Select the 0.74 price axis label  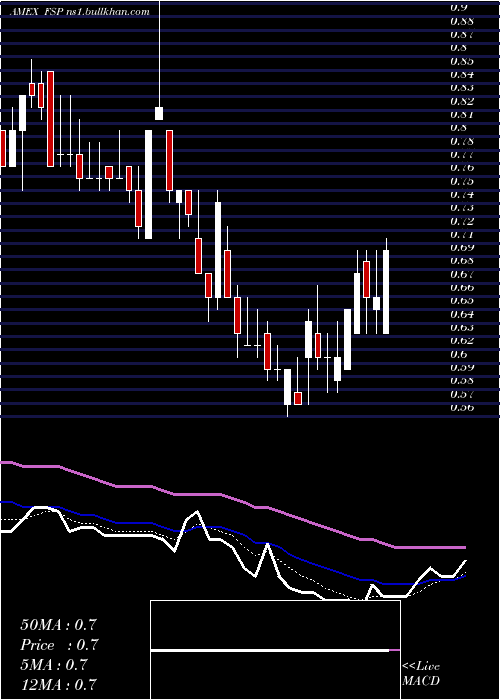tap(462, 194)
